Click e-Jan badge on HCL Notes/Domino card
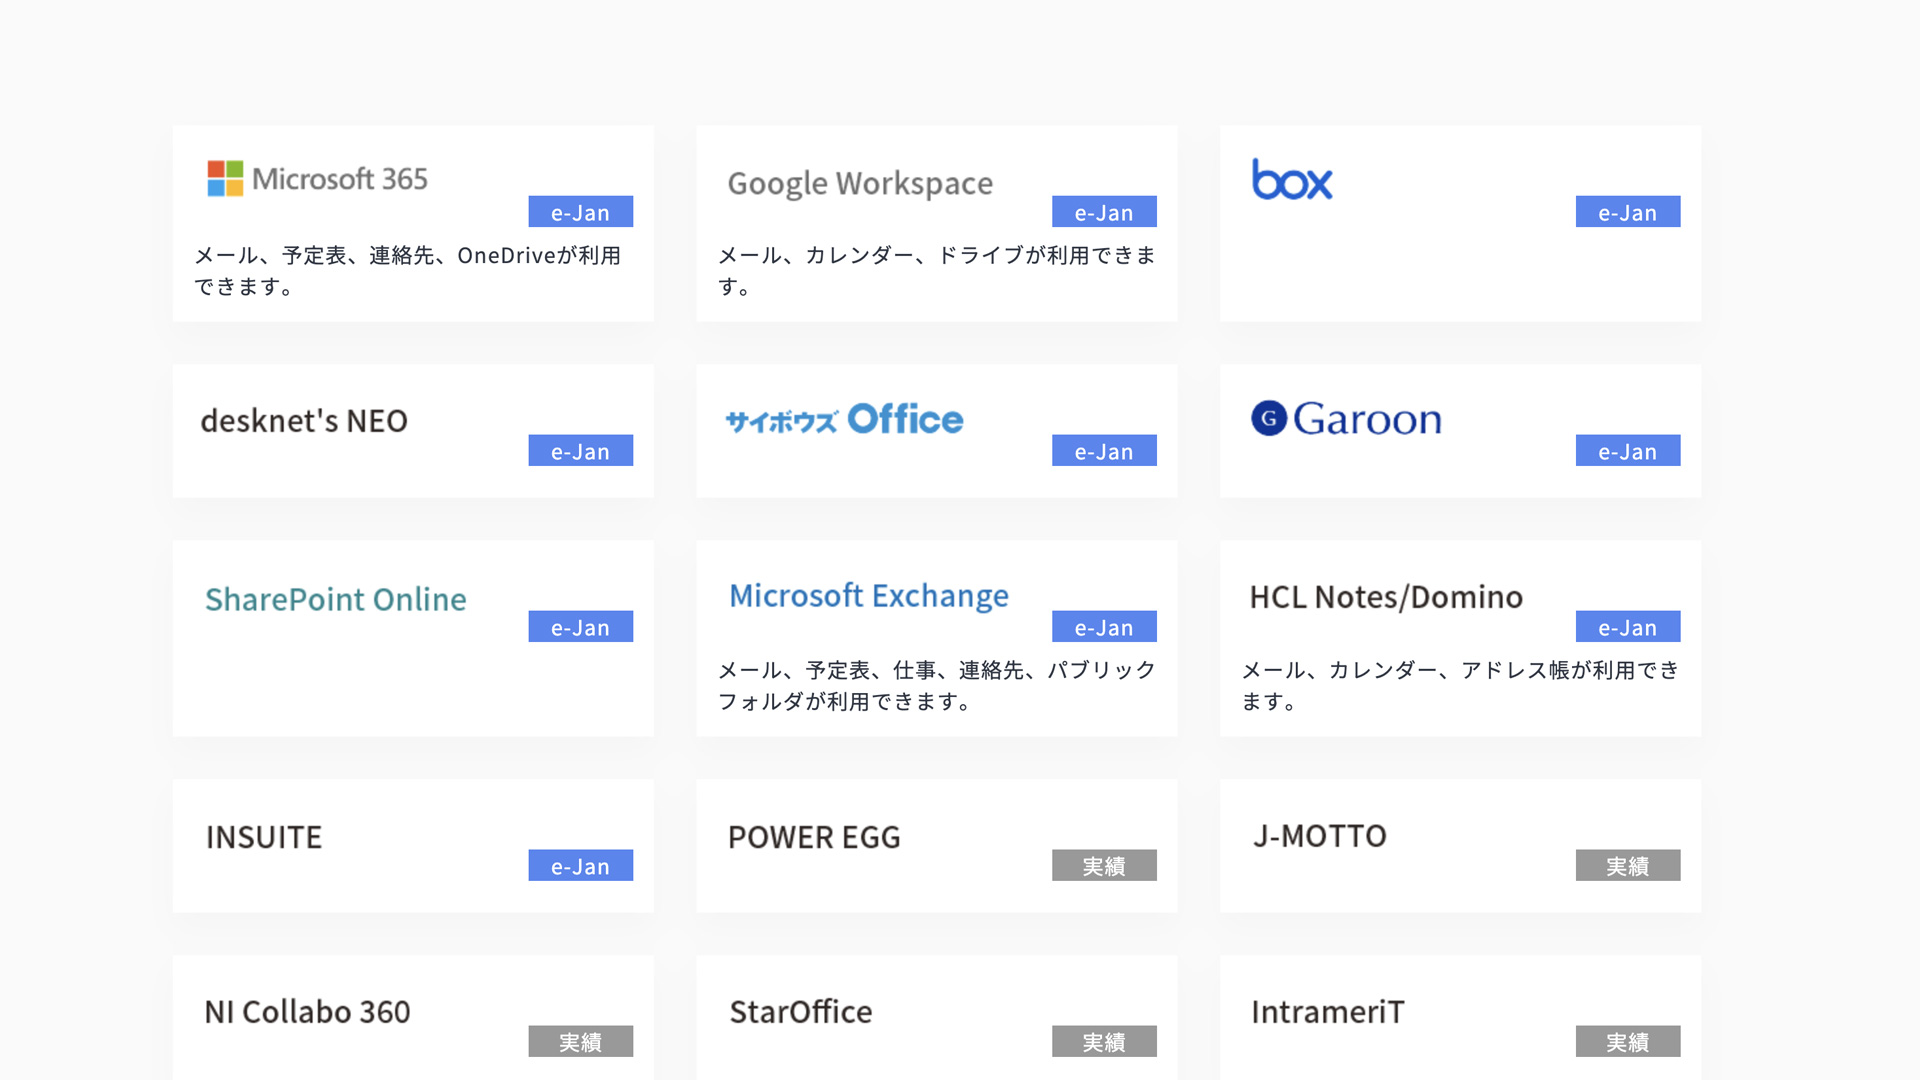 (x=1628, y=627)
